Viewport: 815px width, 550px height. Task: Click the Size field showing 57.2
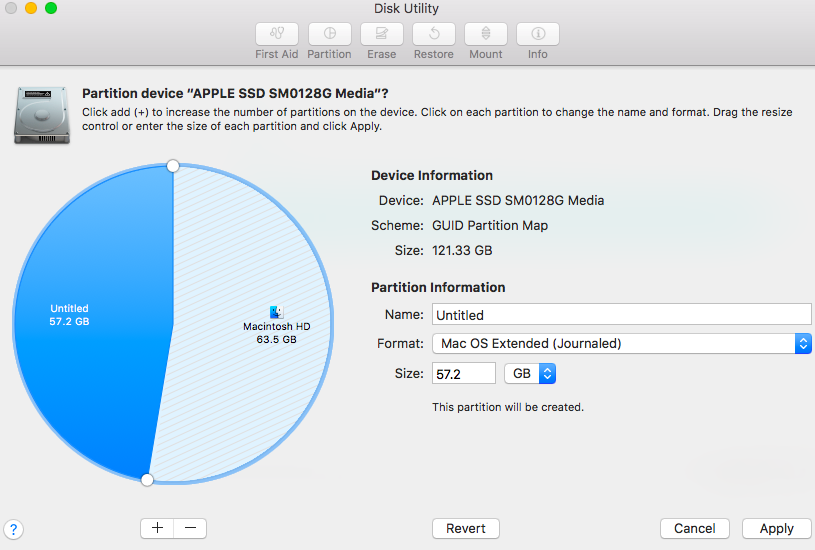(x=464, y=374)
